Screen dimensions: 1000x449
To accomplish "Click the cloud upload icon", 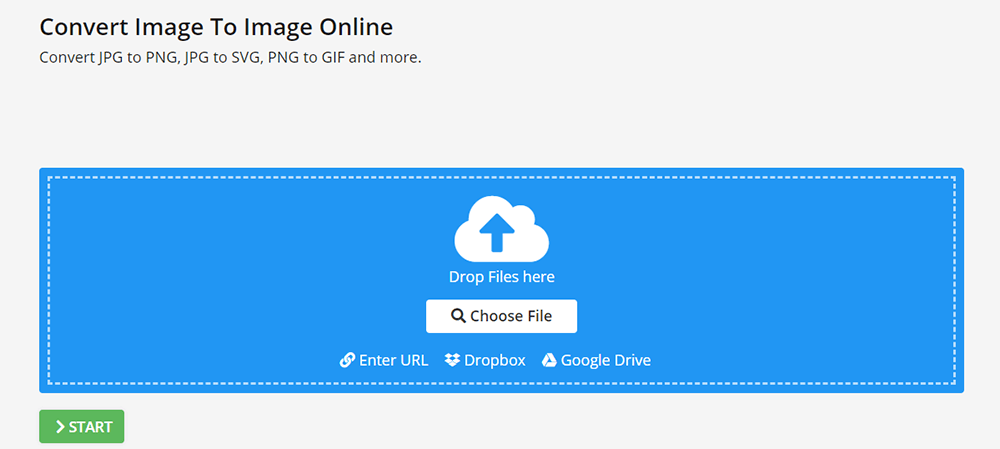I will tap(501, 229).
